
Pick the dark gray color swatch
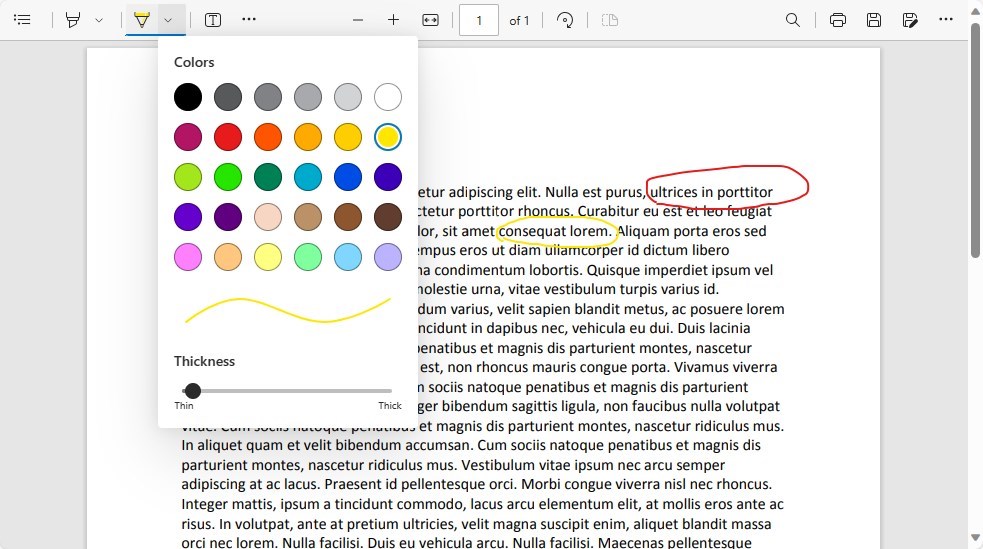point(228,97)
